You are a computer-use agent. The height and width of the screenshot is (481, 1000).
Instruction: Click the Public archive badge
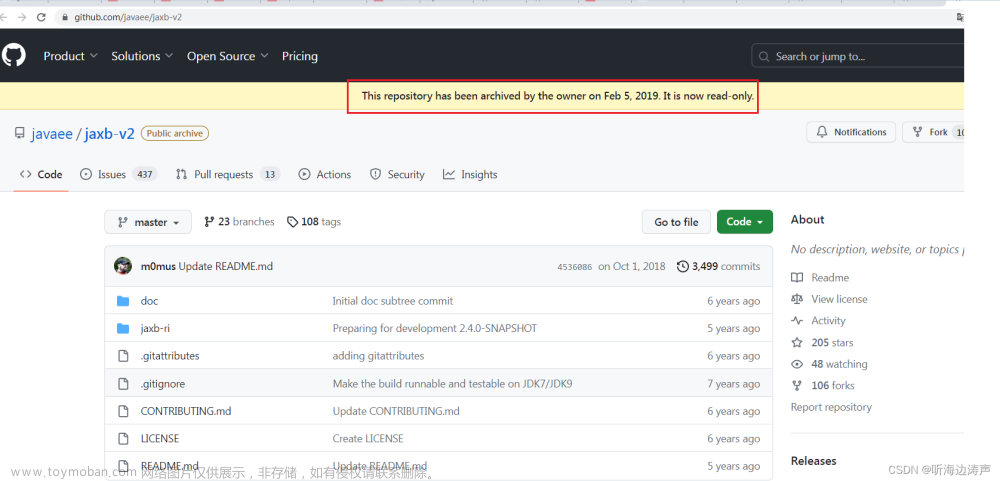[x=175, y=133]
